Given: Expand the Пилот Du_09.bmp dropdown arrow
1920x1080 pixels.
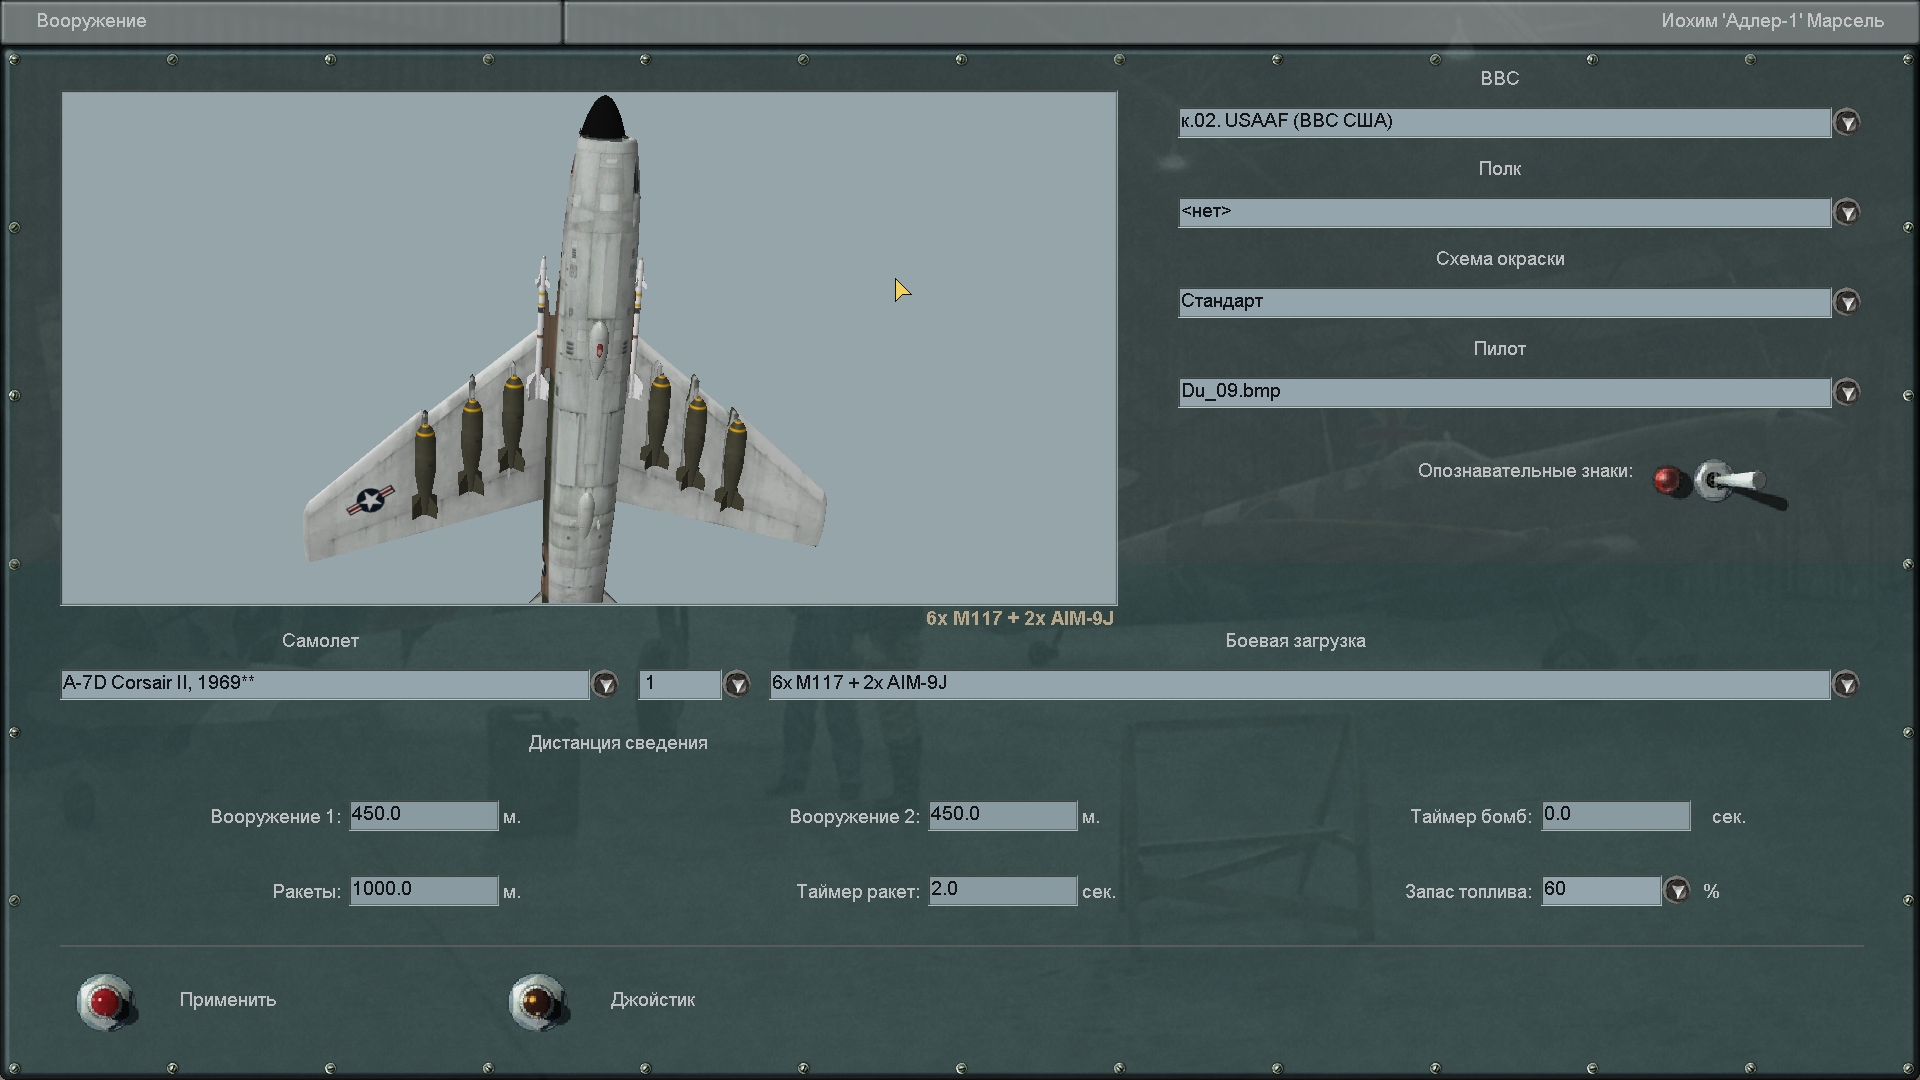Looking at the screenshot, I should click(x=1846, y=393).
